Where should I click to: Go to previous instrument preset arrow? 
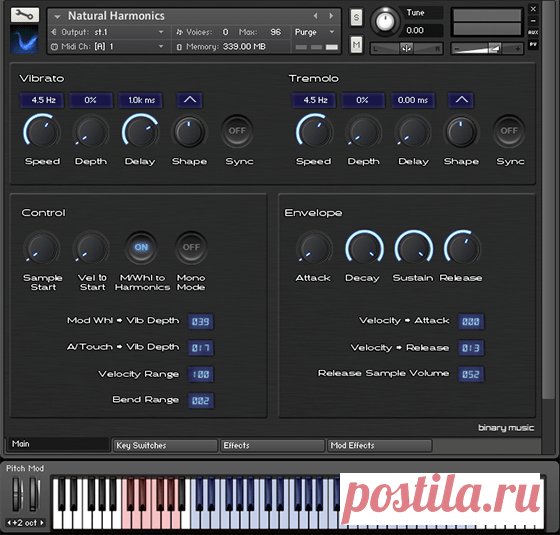point(315,16)
